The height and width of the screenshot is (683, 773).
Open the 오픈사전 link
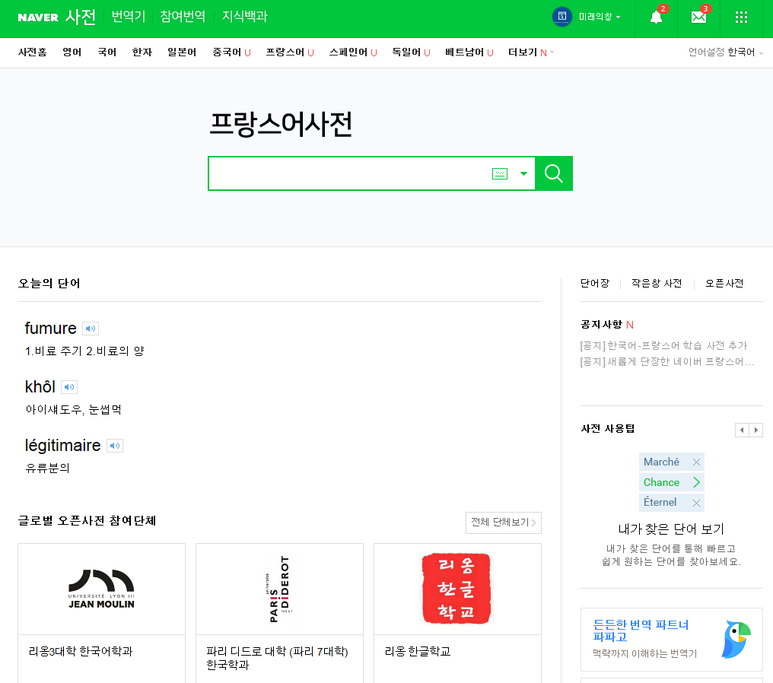pos(724,284)
